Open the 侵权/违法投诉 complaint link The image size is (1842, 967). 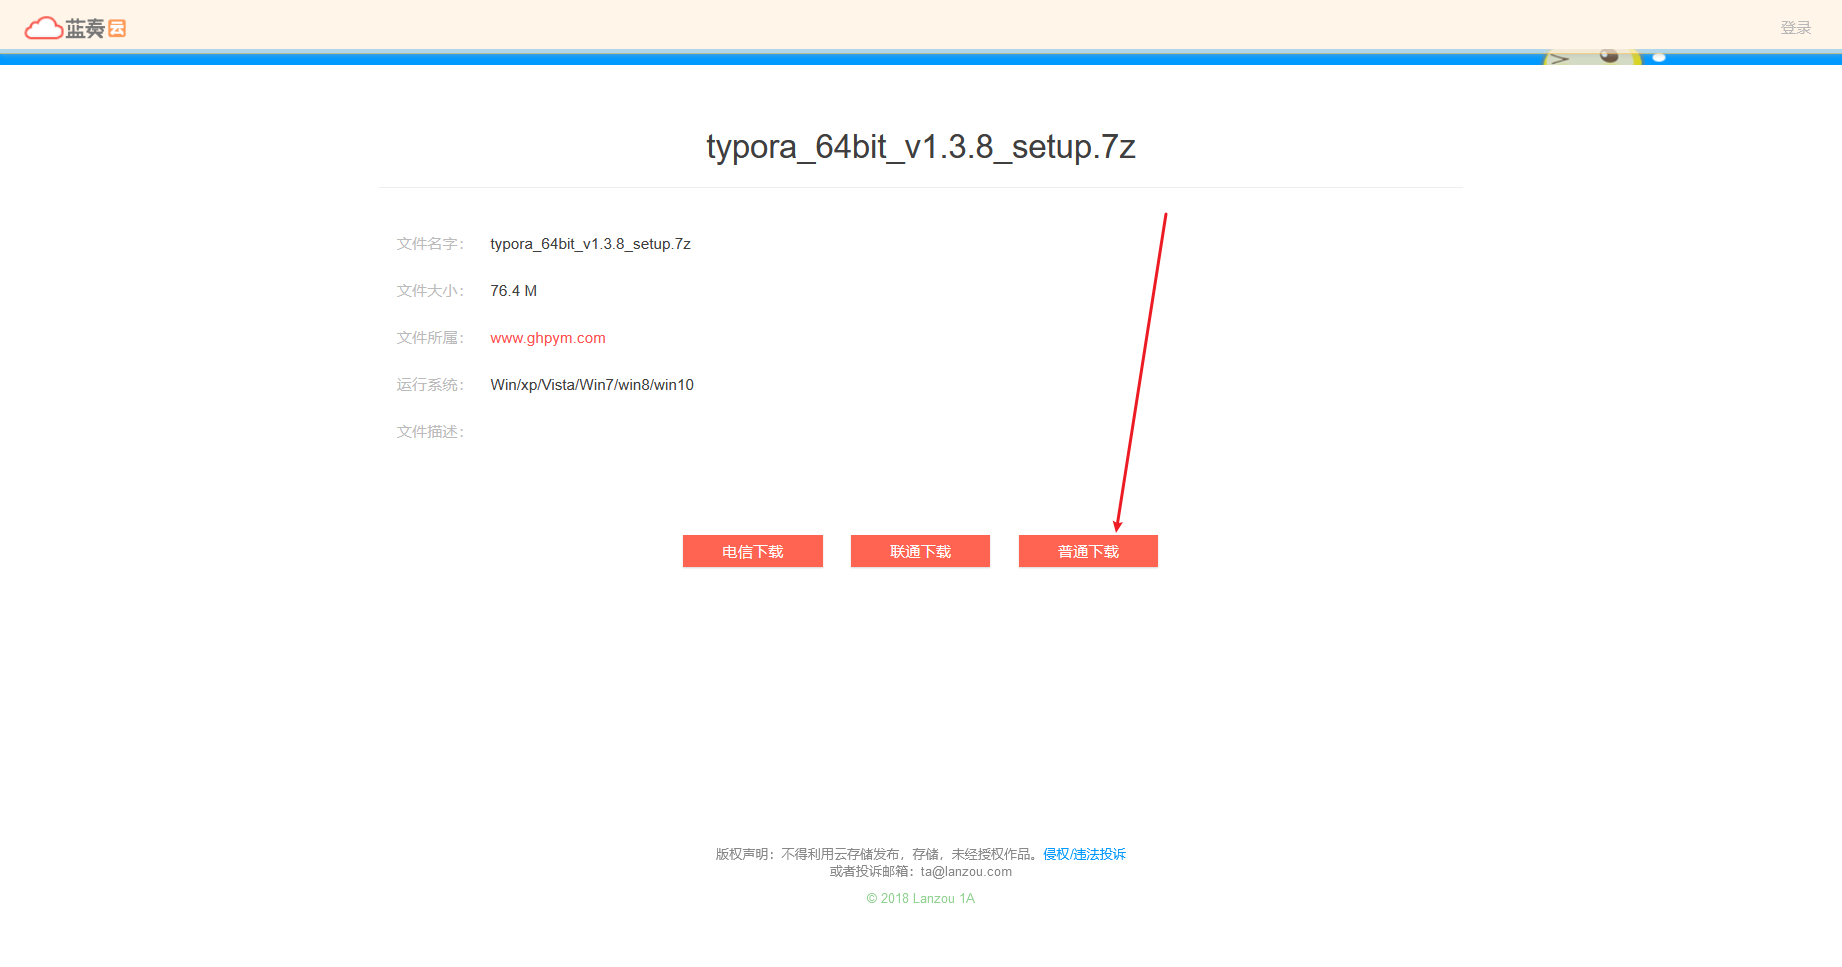coord(1084,854)
